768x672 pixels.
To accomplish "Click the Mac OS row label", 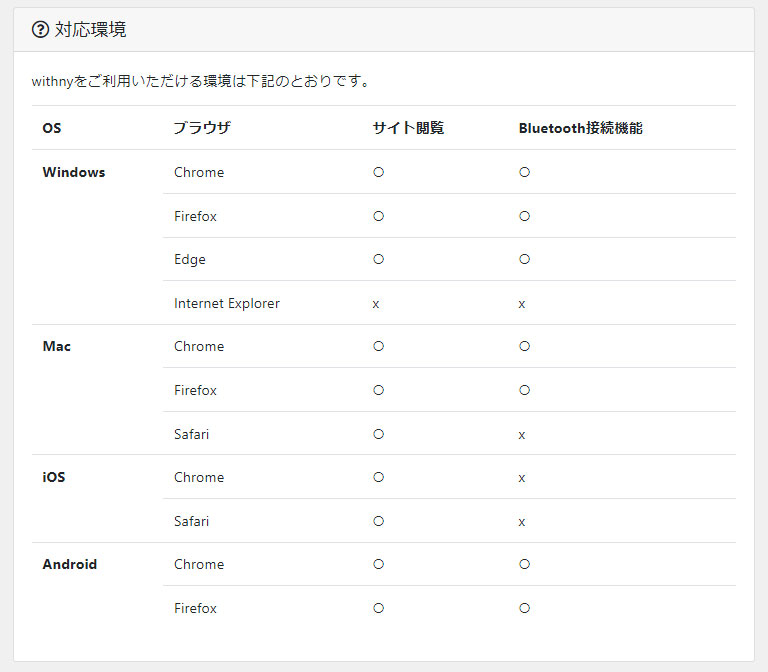I will coord(57,346).
